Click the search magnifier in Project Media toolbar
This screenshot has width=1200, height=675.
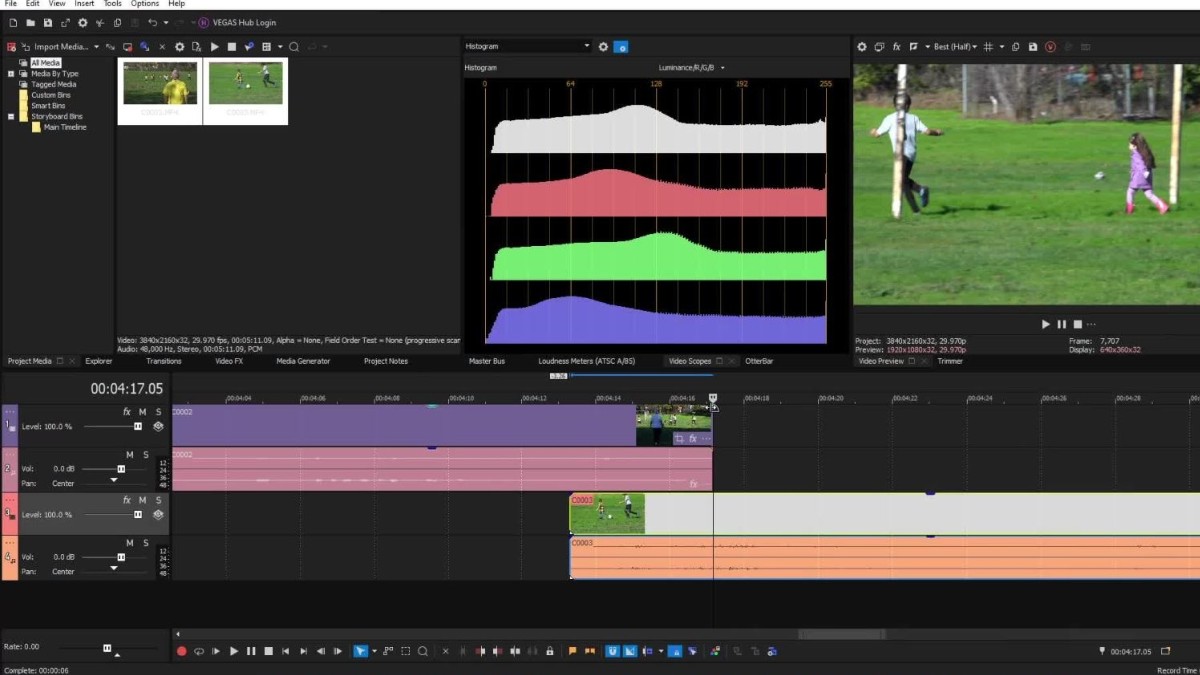(294, 46)
